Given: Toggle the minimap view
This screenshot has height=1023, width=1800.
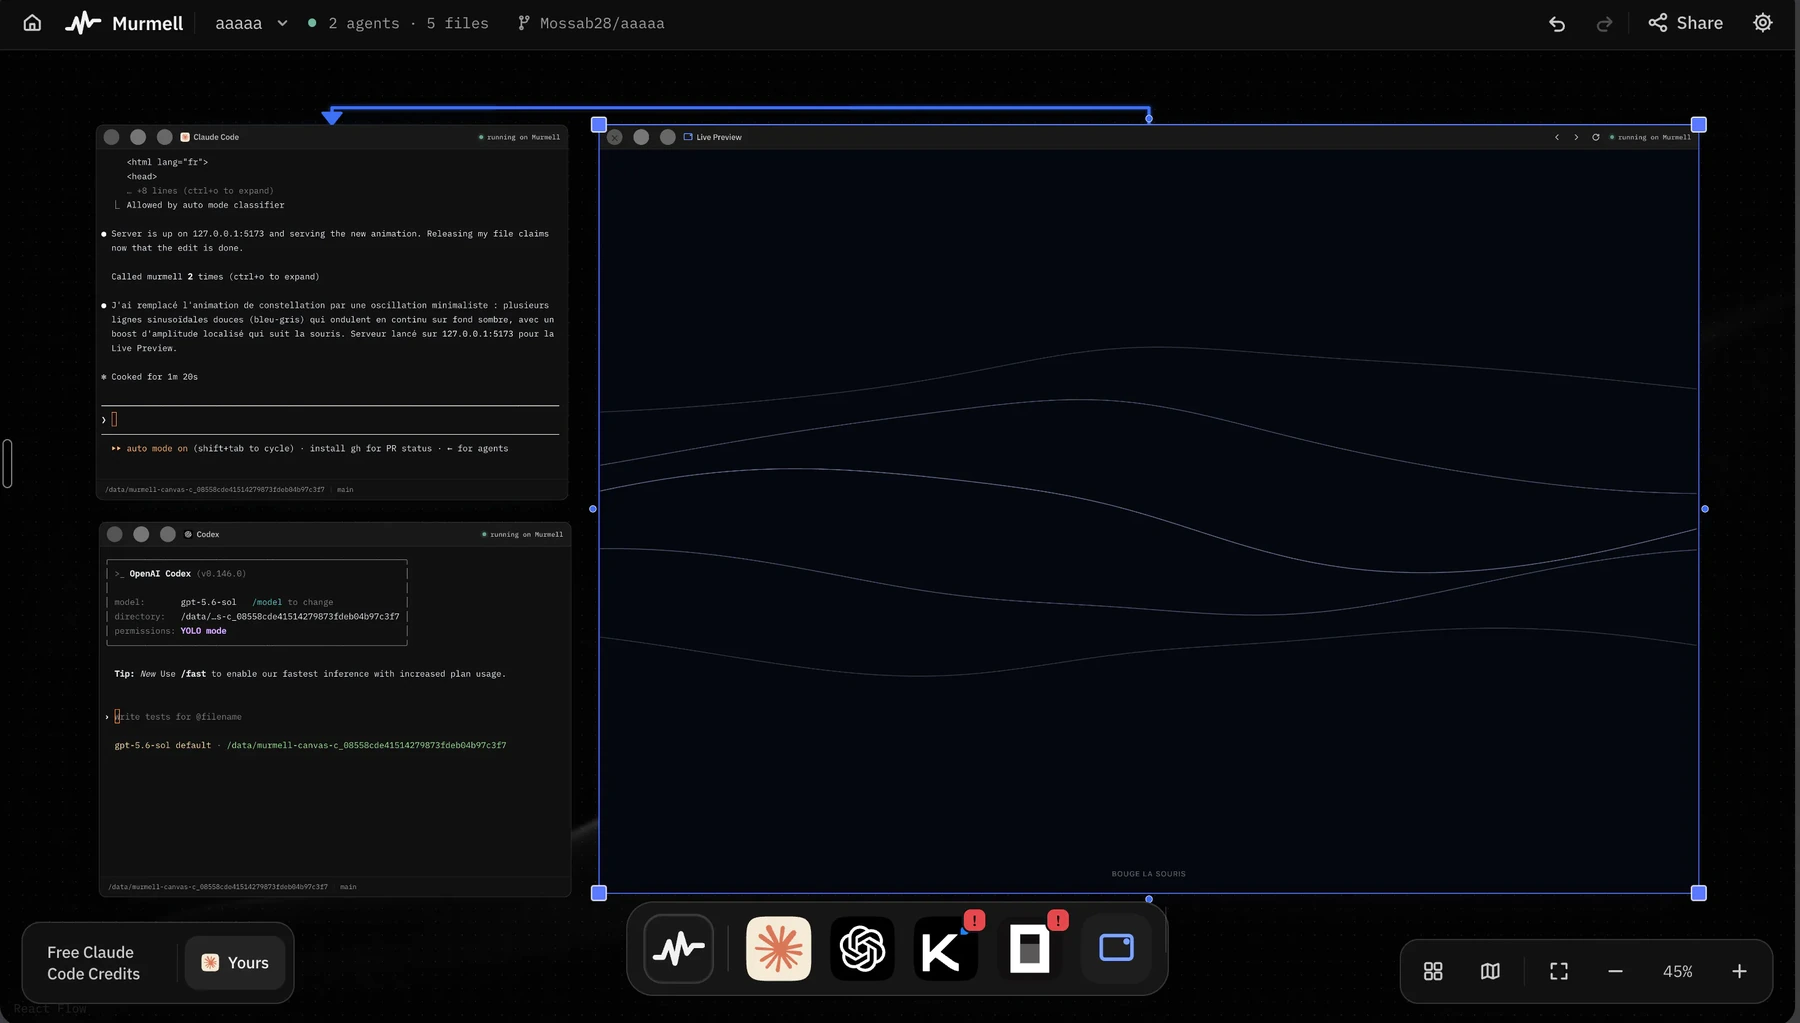Looking at the screenshot, I should pyautogui.click(x=1490, y=971).
